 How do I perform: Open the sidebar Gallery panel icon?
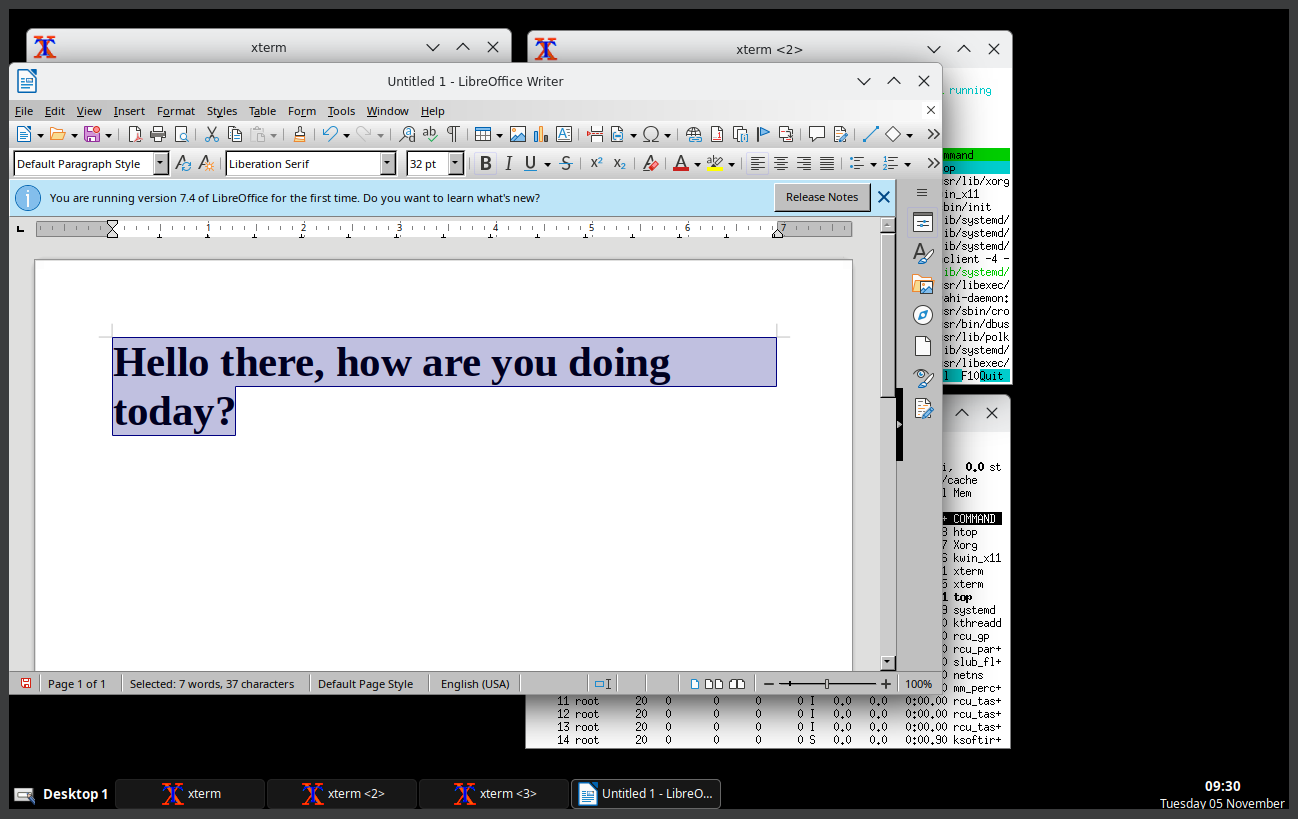click(922, 284)
